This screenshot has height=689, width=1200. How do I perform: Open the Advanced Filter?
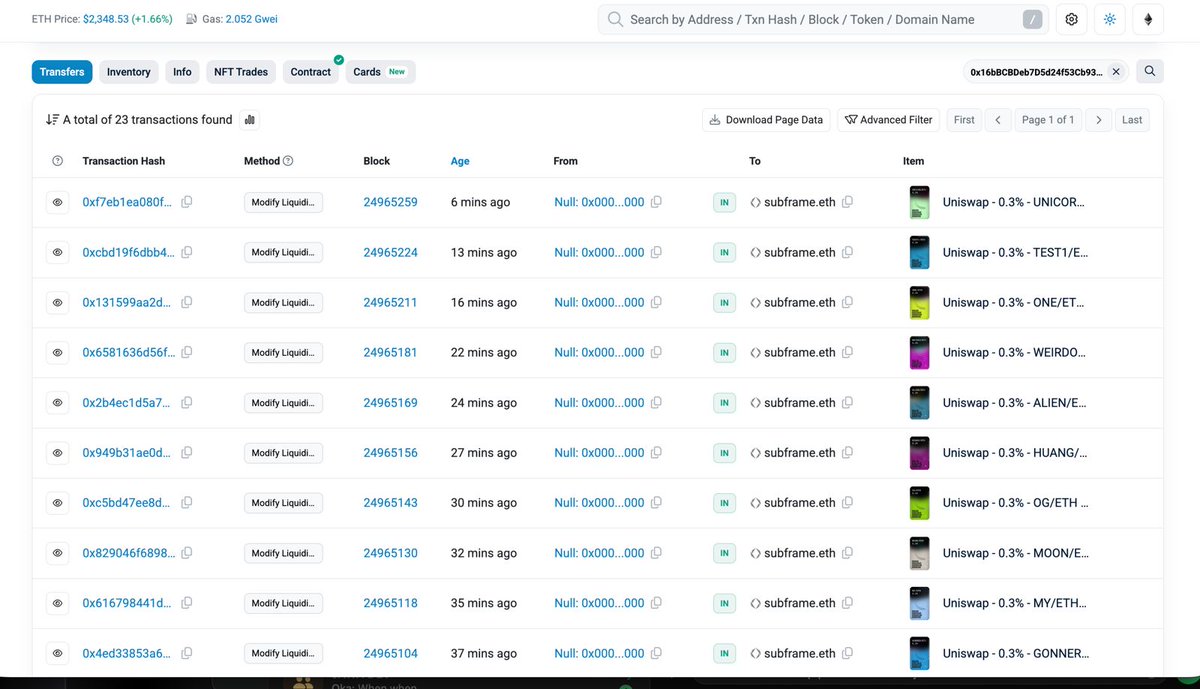[x=889, y=120]
